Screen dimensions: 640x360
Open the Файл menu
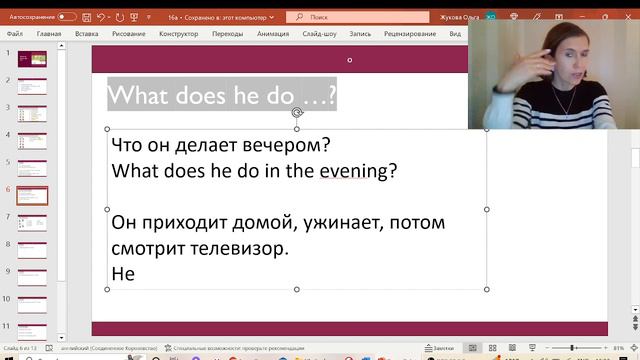pyautogui.click(x=15, y=34)
